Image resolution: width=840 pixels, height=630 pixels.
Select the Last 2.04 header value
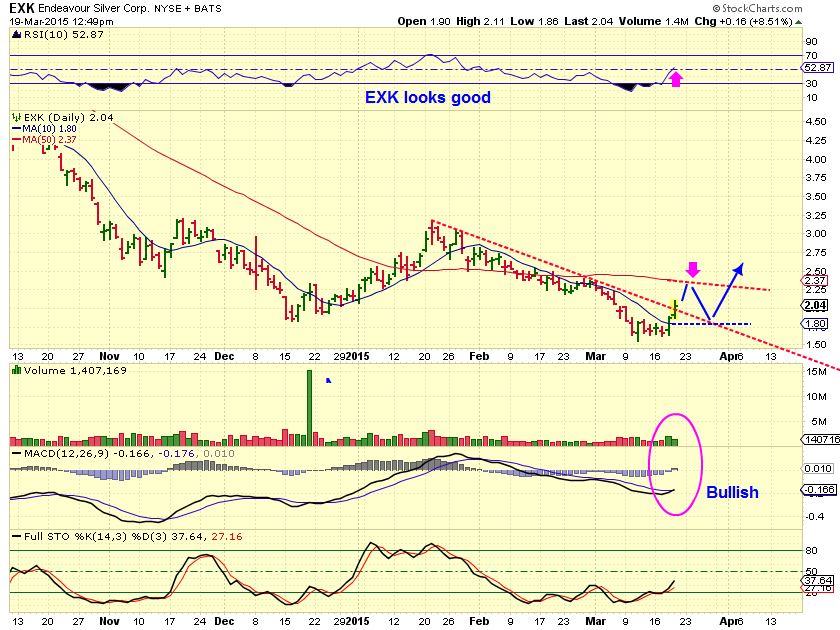[589, 21]
